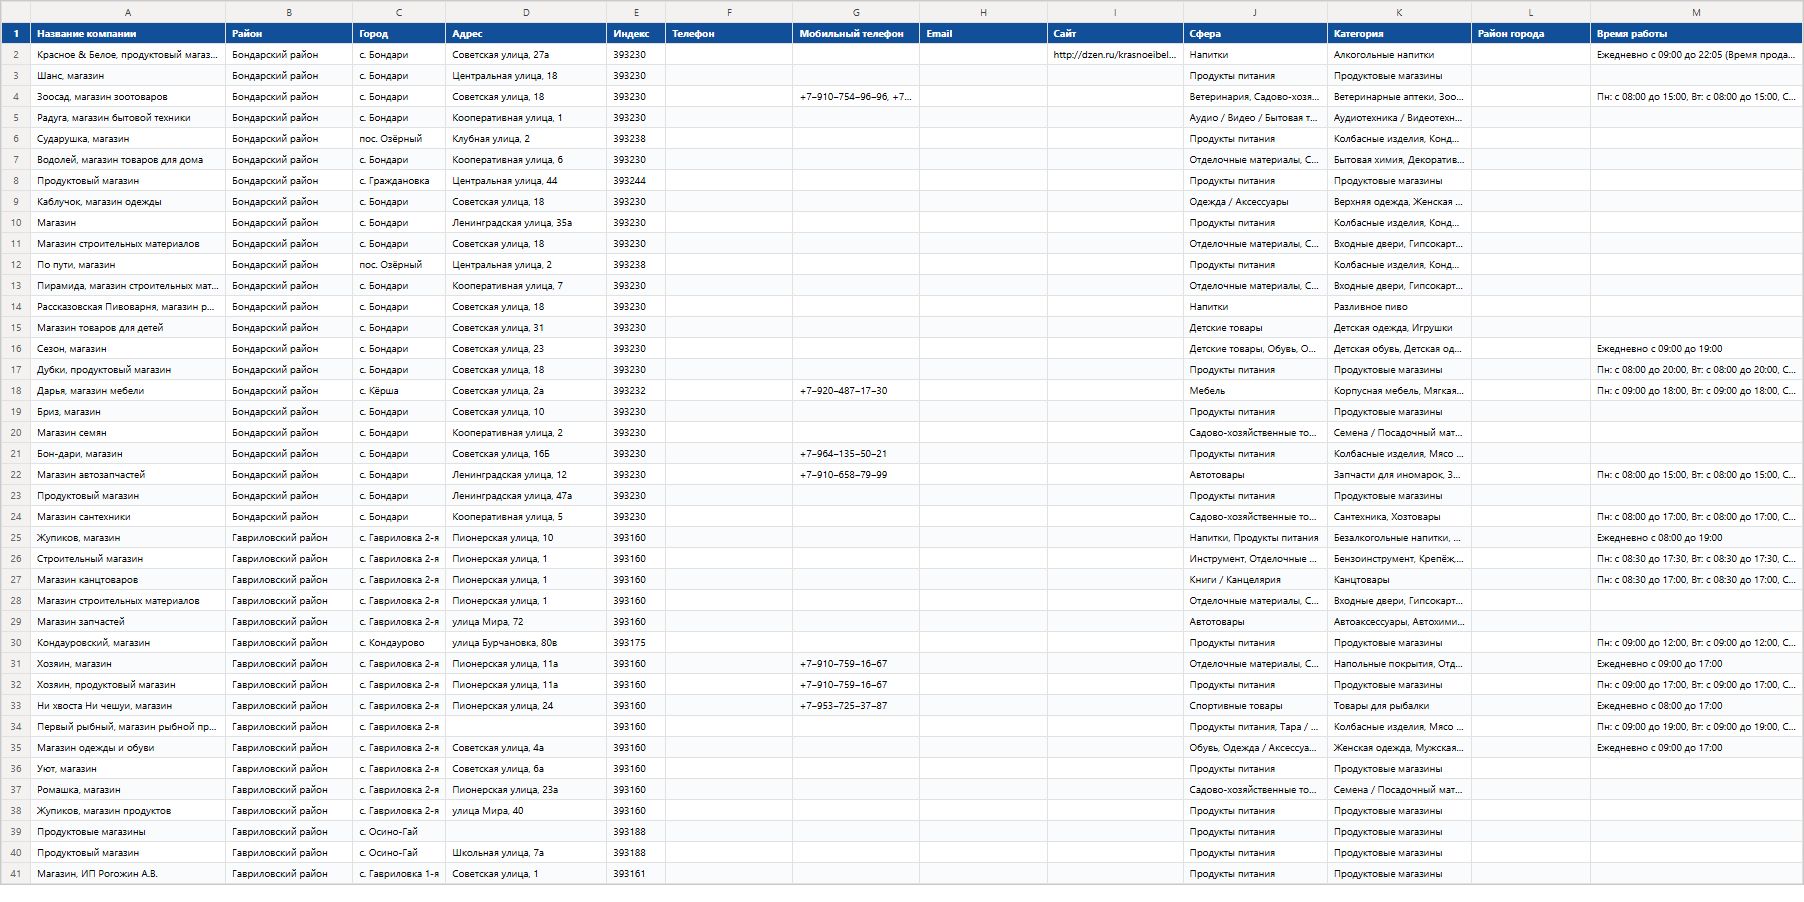Select the 'Водолей, магазин товаров для дома' cell

[128, 159]
